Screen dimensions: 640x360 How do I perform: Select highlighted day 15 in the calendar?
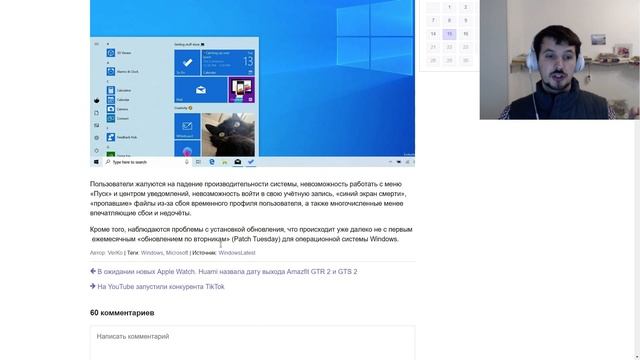coord(449,34)
